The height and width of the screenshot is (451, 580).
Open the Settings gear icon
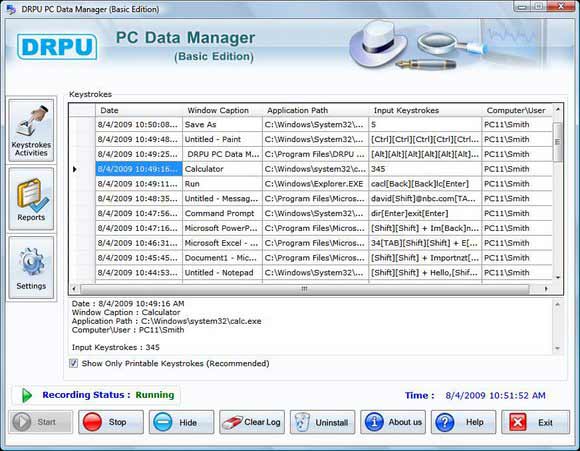click(31, 268)
